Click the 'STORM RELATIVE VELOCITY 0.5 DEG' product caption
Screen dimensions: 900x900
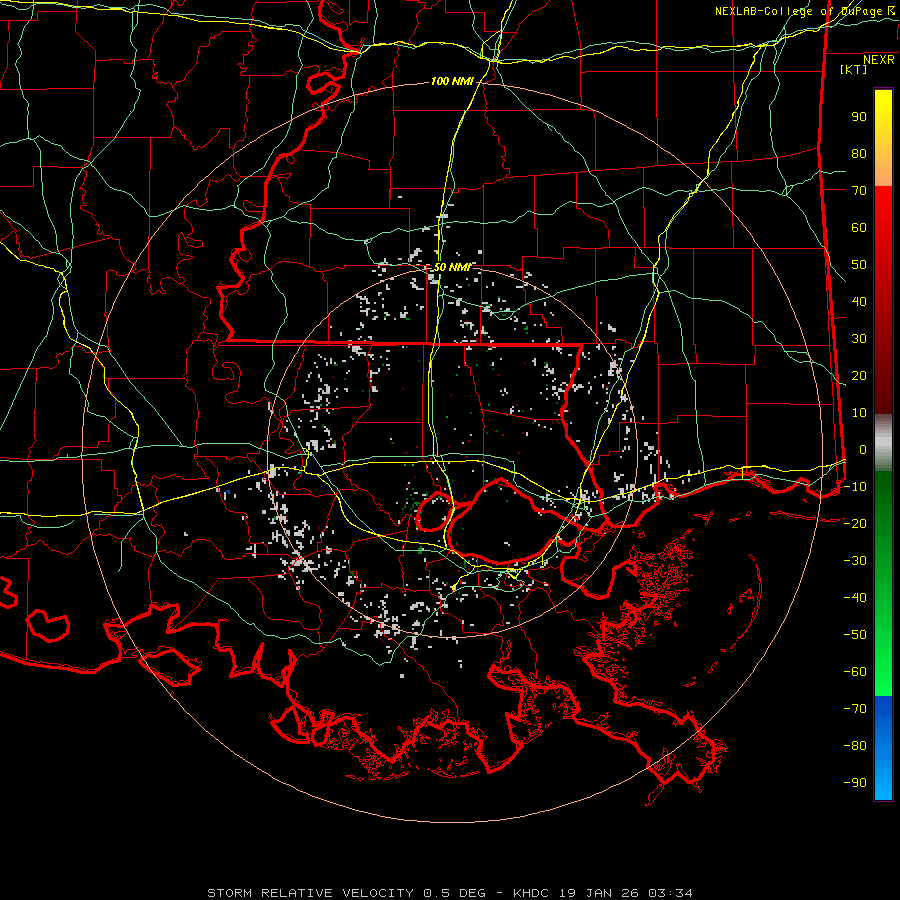click(346, 893)
